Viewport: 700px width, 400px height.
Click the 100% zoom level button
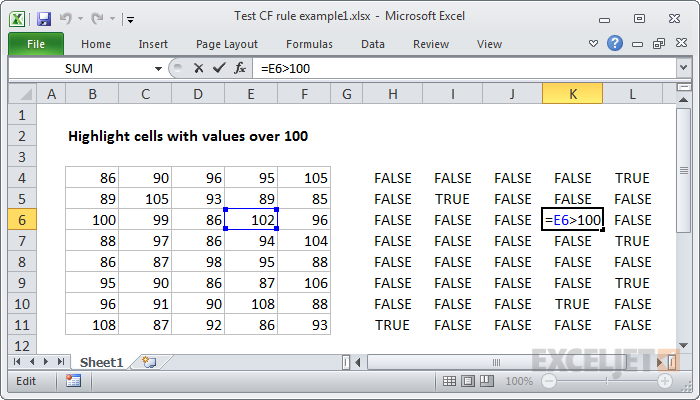click(x=519, y=381)
